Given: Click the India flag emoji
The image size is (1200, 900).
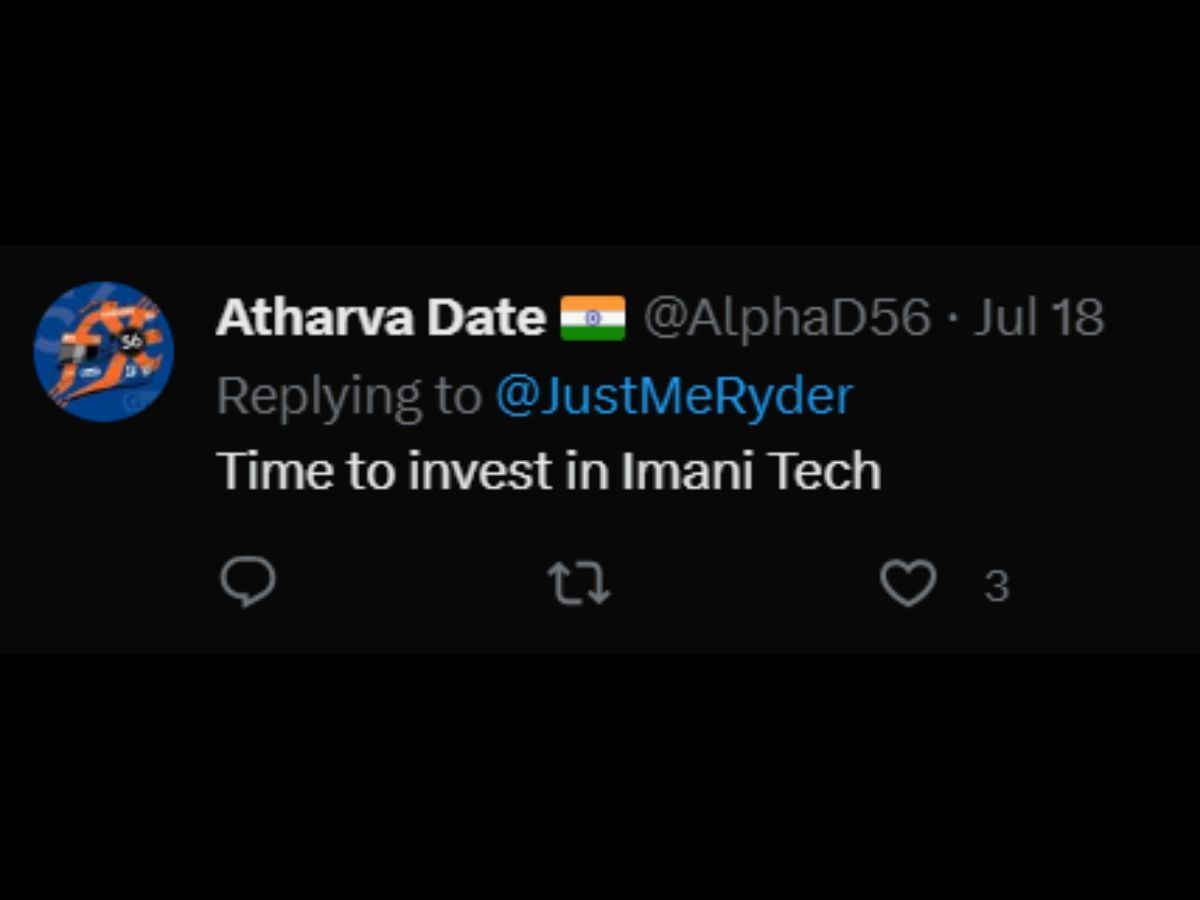Looking at the screenshot, I should 593,318.
